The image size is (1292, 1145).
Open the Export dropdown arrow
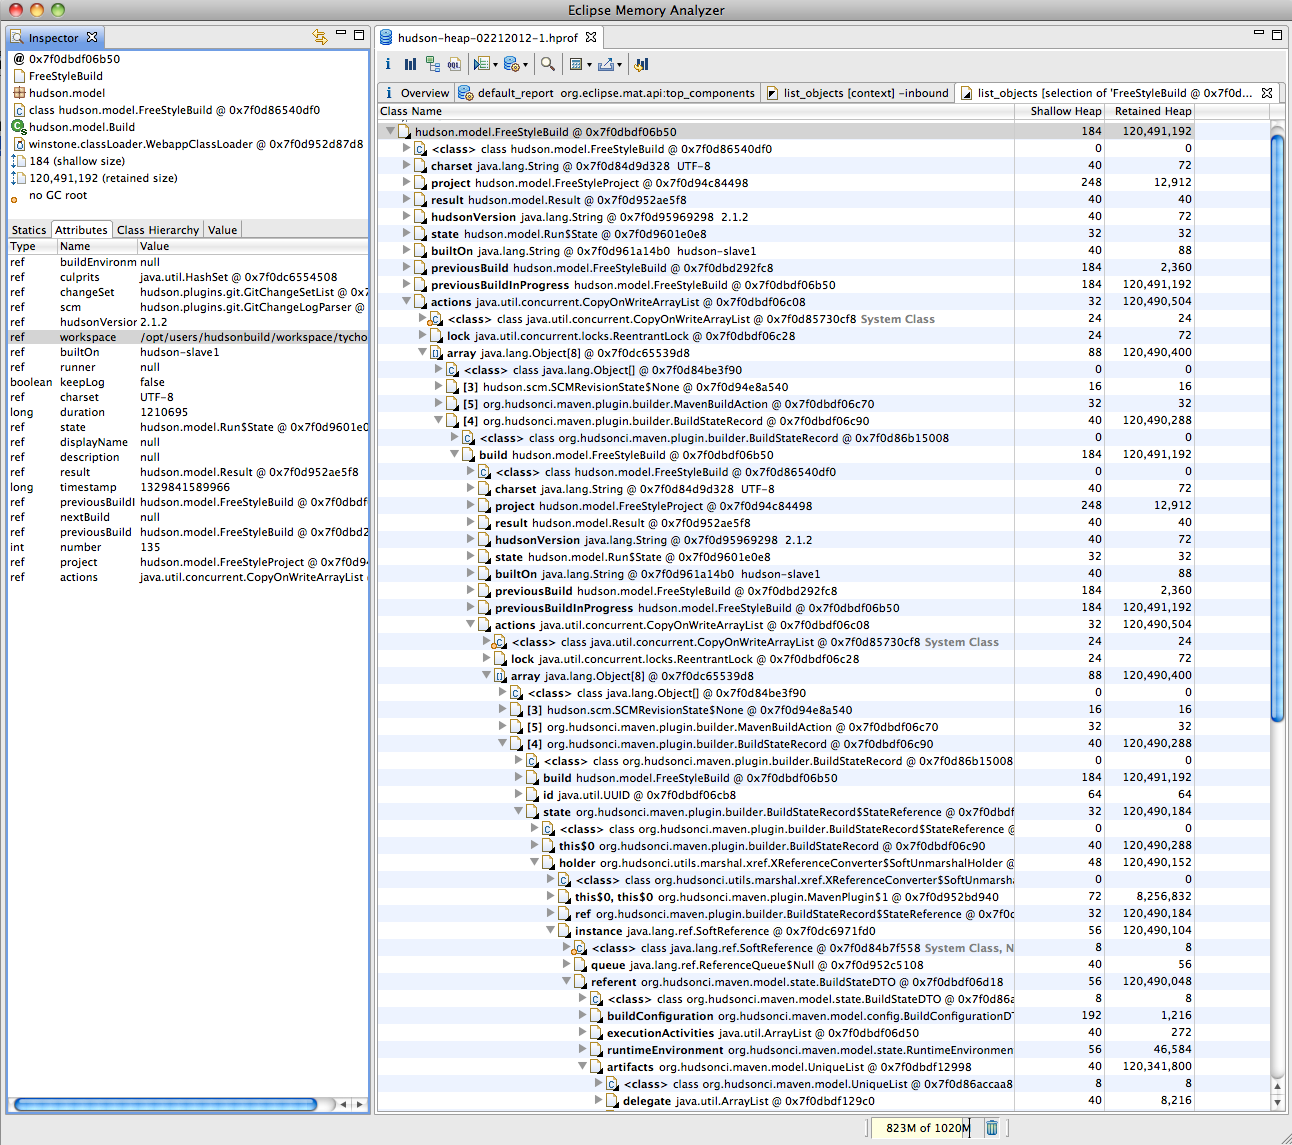coord(619,65)
